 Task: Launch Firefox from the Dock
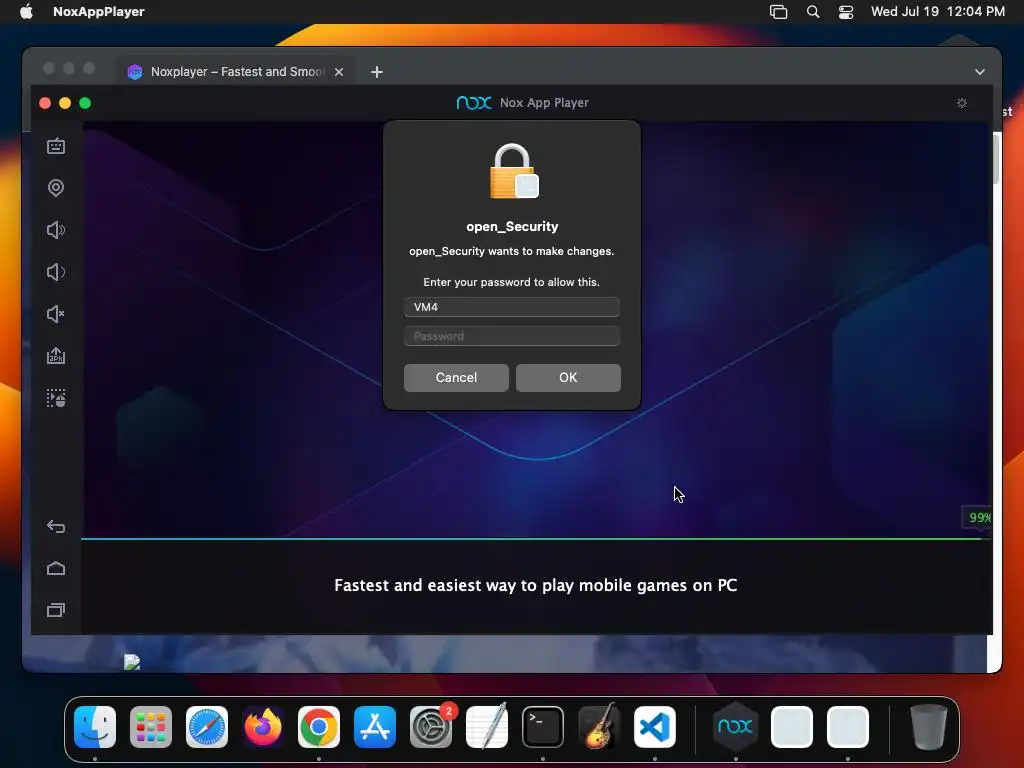[x=263, y=727]
